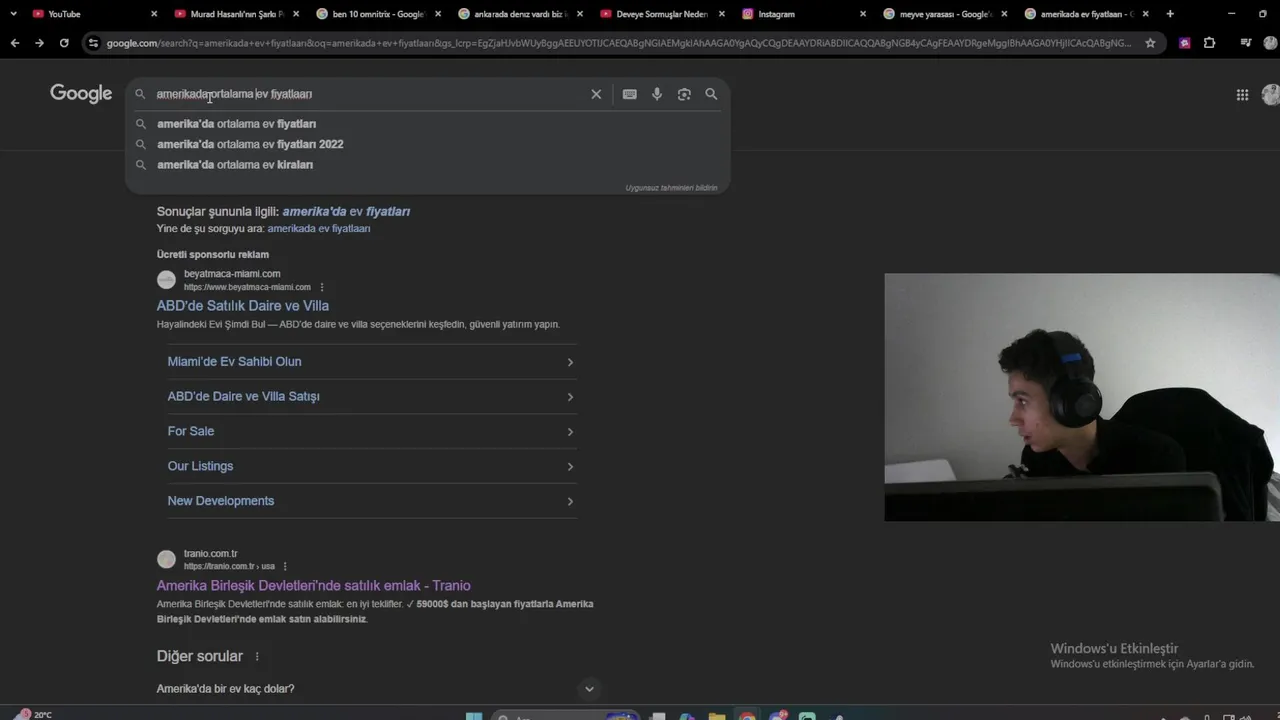The height and width of the screenshot is (720, 1280).
Task: Switch to the Deveye Sormuşlar Neden tab
Action: pos(662,14)
